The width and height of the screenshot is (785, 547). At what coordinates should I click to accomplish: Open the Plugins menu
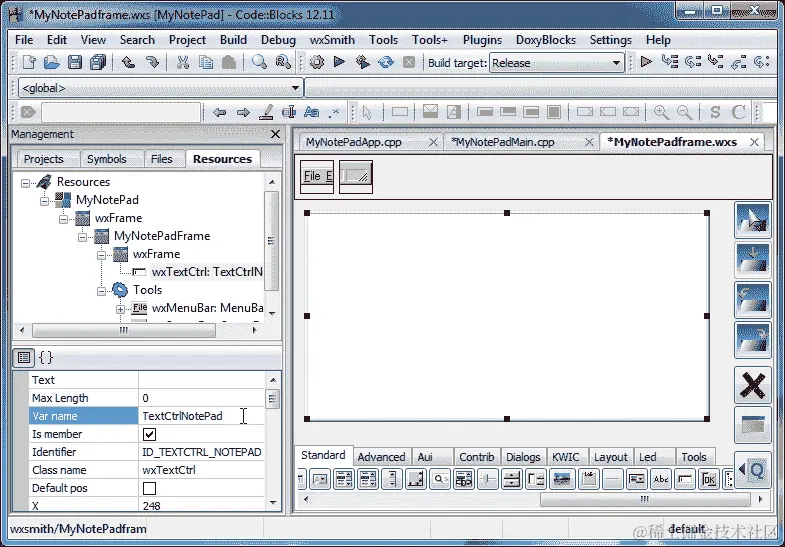(x=482, y=40)
